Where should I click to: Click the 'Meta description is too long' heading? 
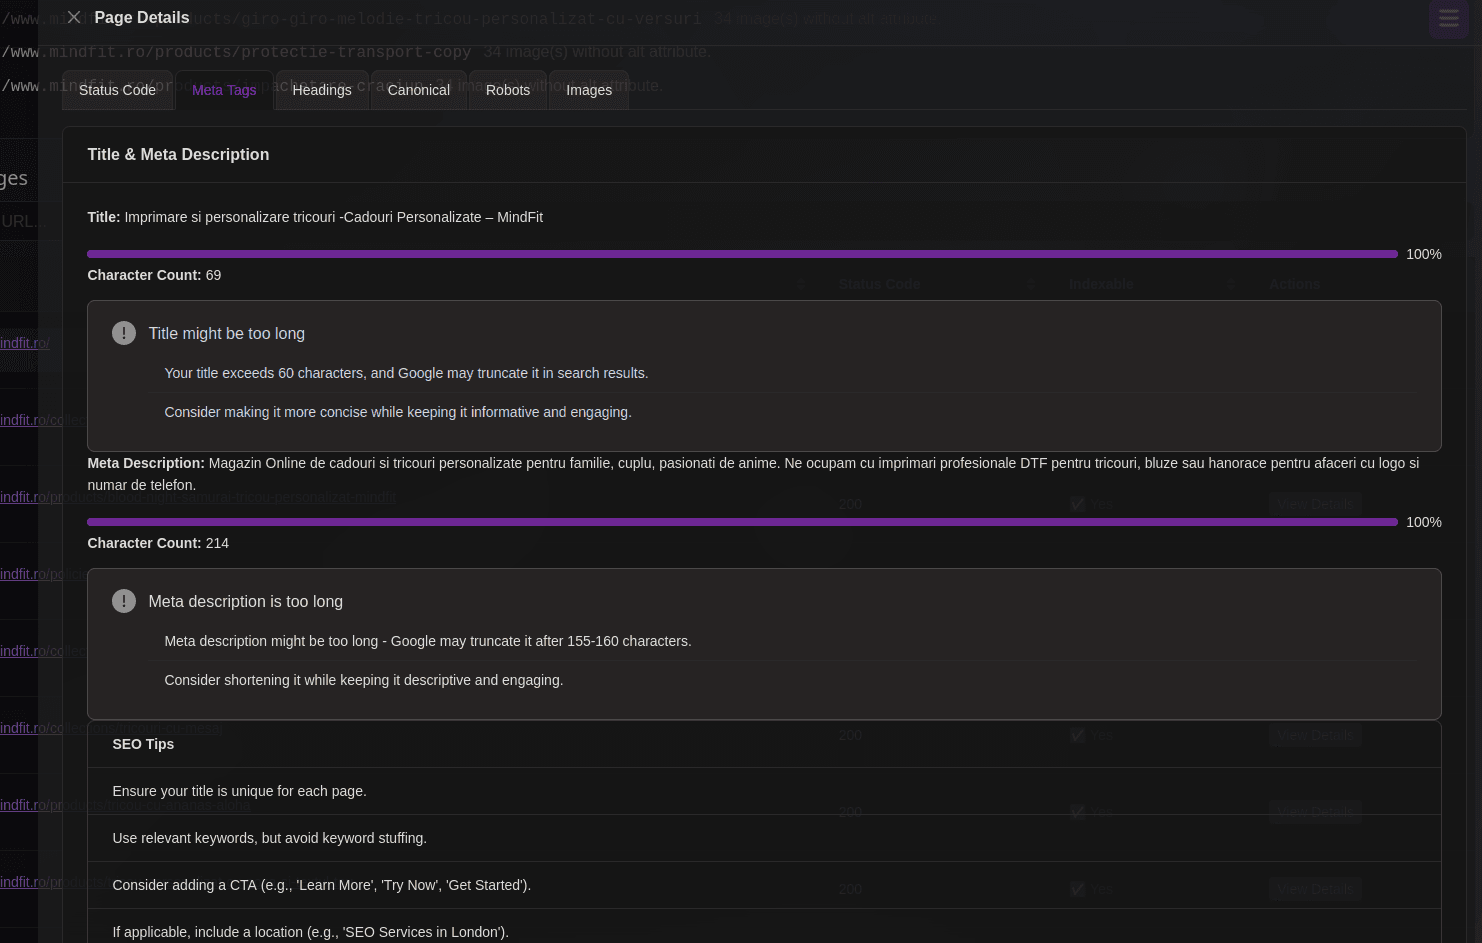pos(246,602)
